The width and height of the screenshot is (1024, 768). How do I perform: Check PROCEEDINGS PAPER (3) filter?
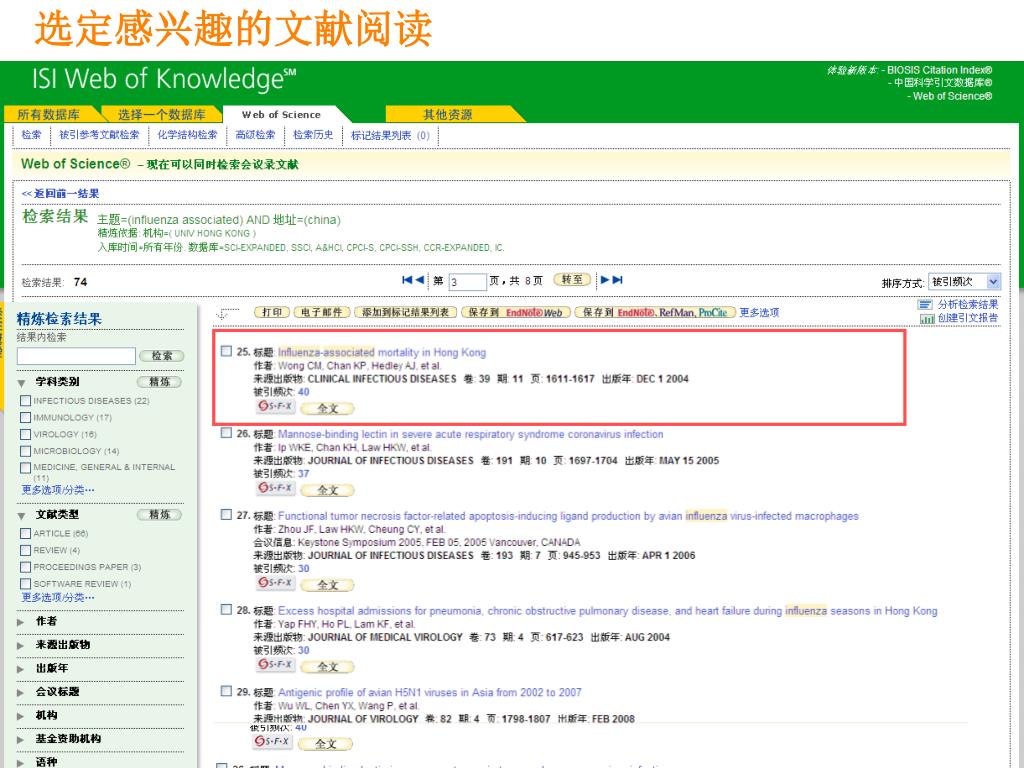click(25, 567)
